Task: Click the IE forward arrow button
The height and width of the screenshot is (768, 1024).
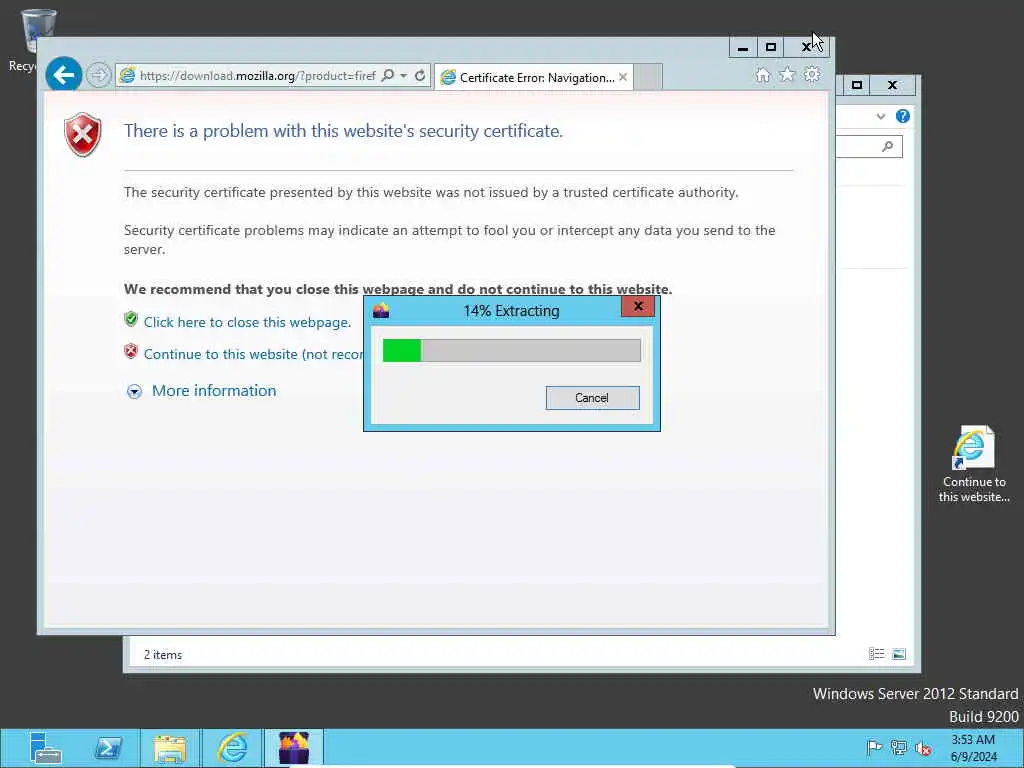Action: click(x=99, y=75)
